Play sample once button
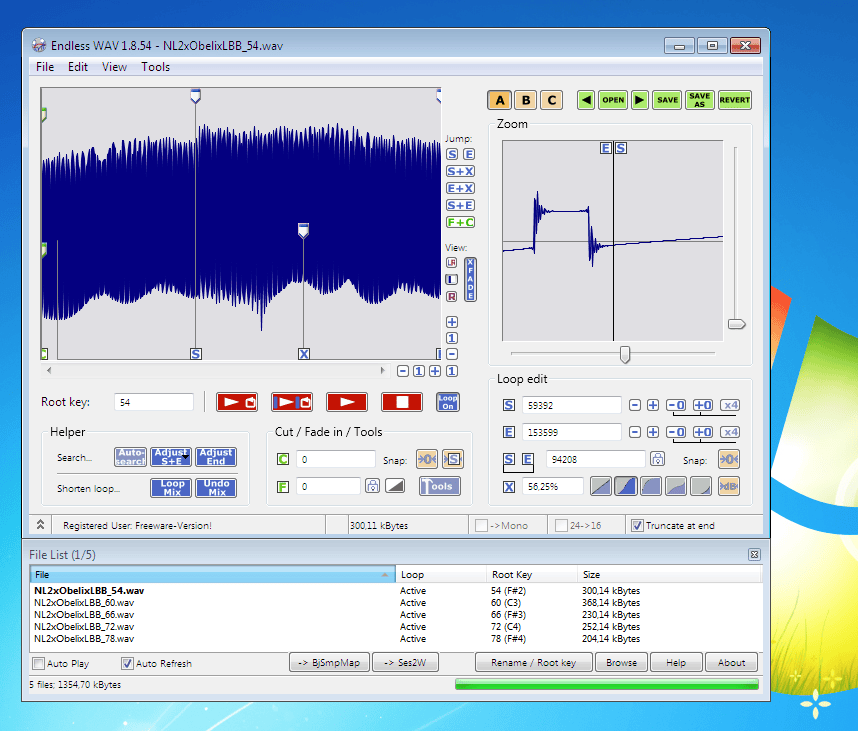 point(347,402)
